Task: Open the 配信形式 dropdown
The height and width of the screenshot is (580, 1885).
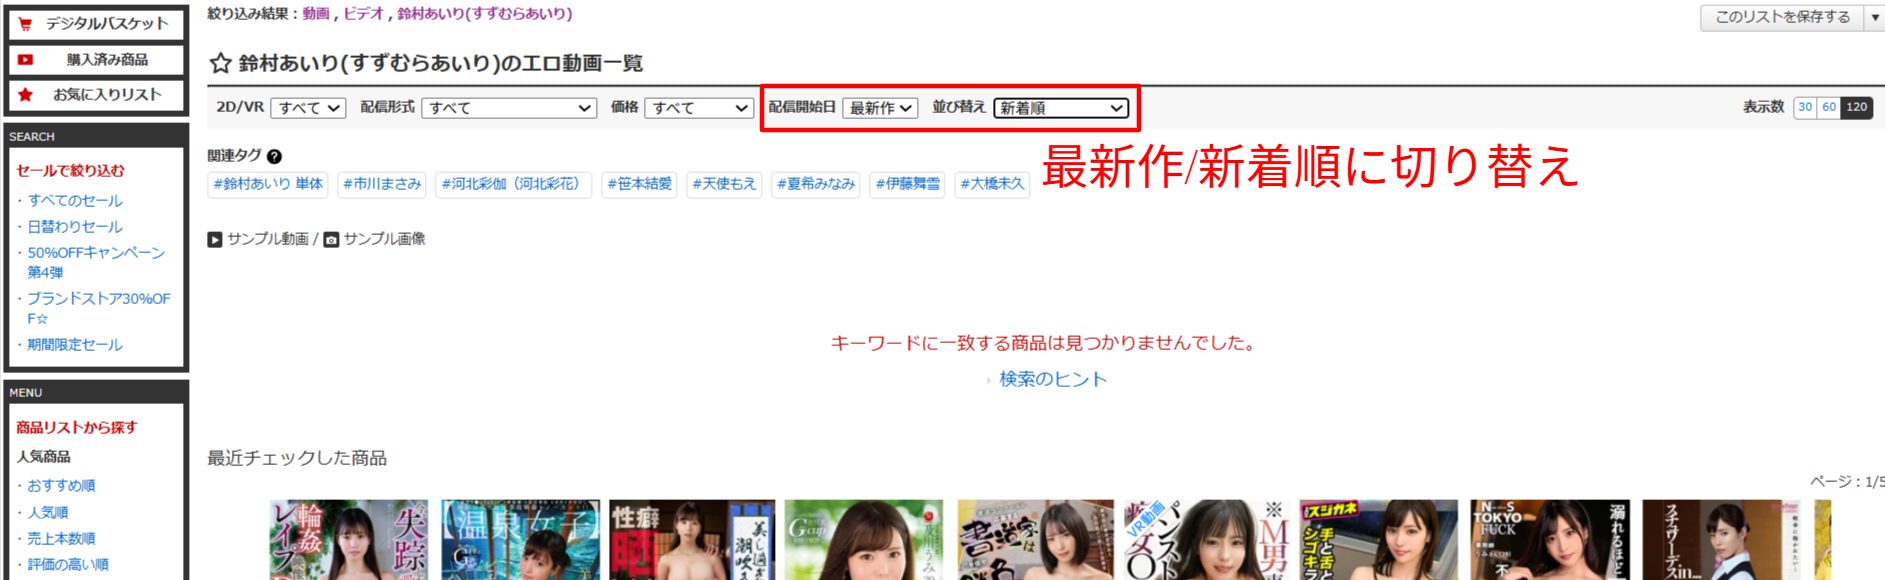Action: tap(509, 108)
